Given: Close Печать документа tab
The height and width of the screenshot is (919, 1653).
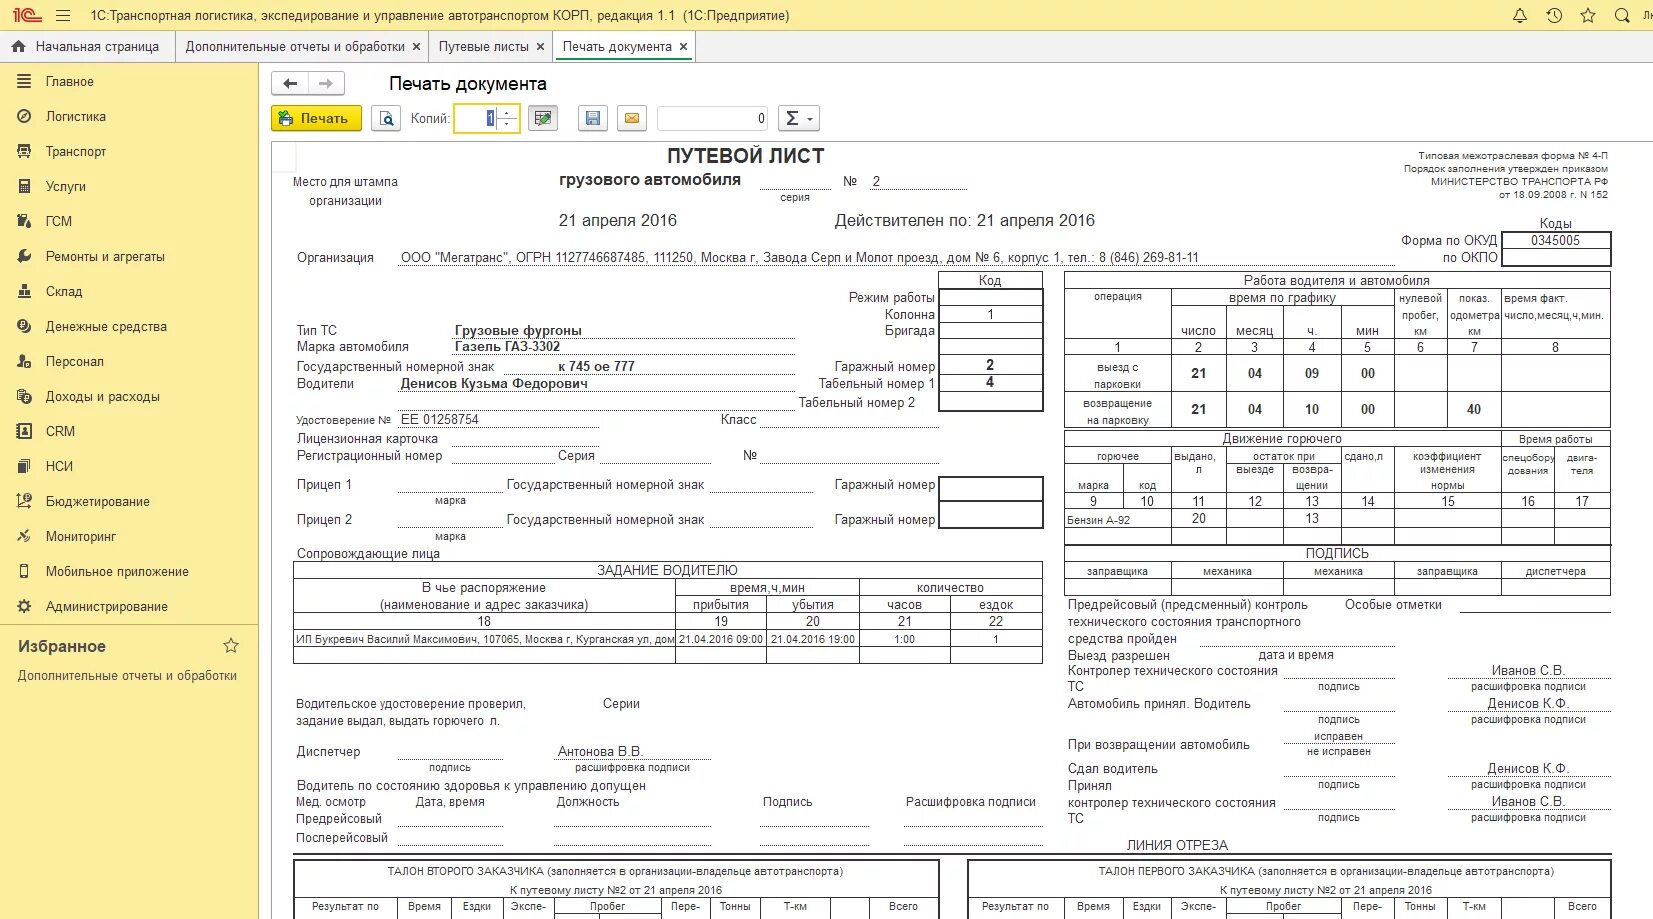Looking at the screenshot, I should click(x=684, y=47).
